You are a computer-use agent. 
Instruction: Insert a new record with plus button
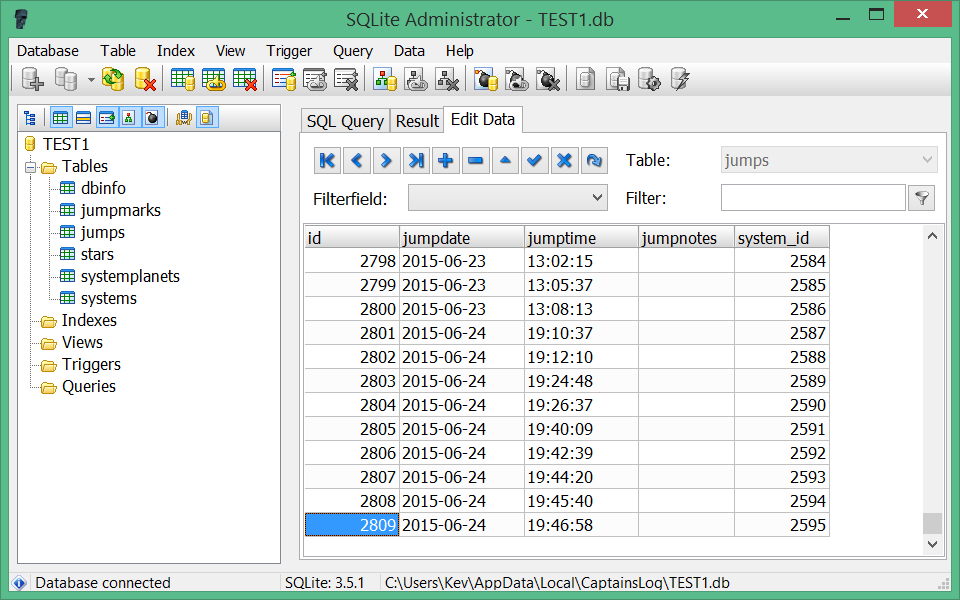(x=446, y=160)
